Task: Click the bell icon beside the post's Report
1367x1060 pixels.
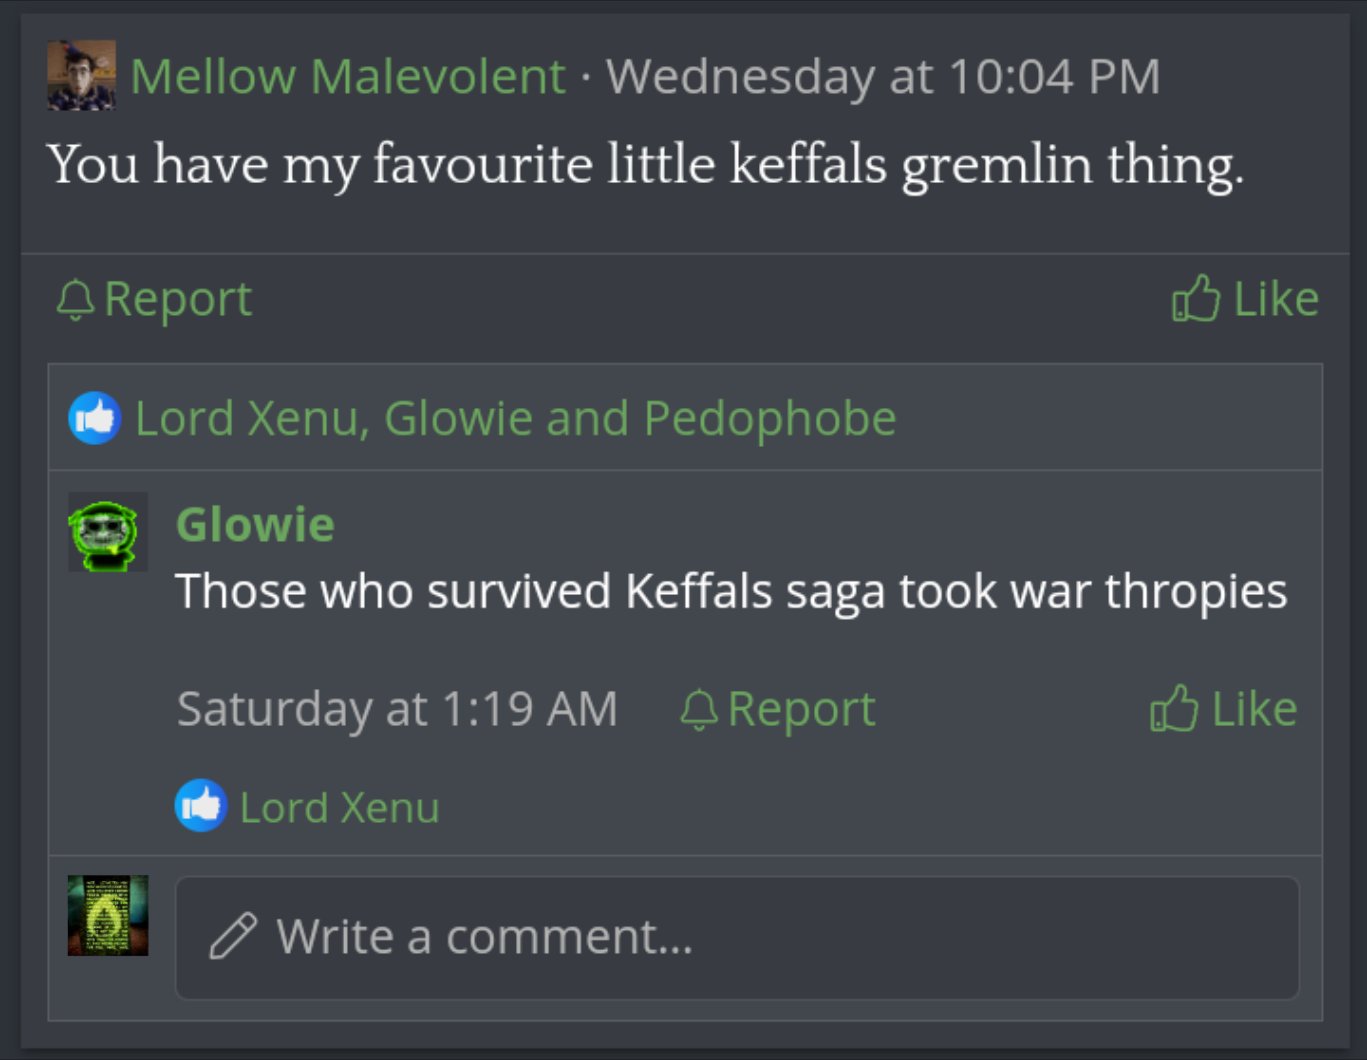Action: [75, 300]
